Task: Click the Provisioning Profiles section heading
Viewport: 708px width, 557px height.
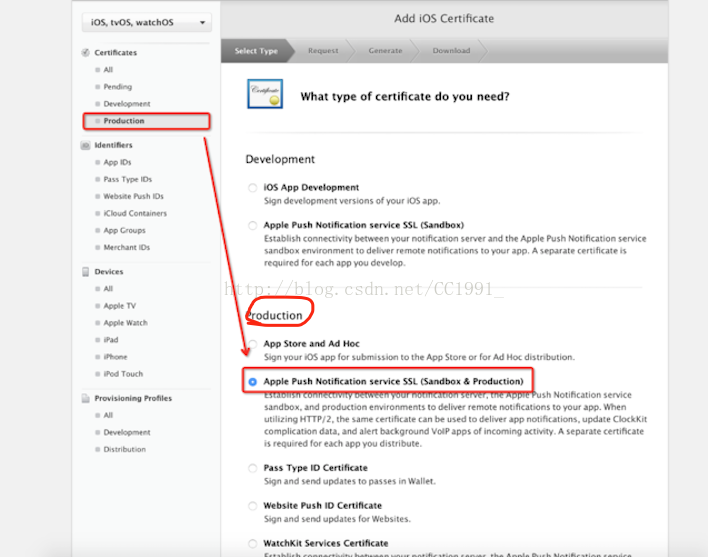Action: coord(133,398)
